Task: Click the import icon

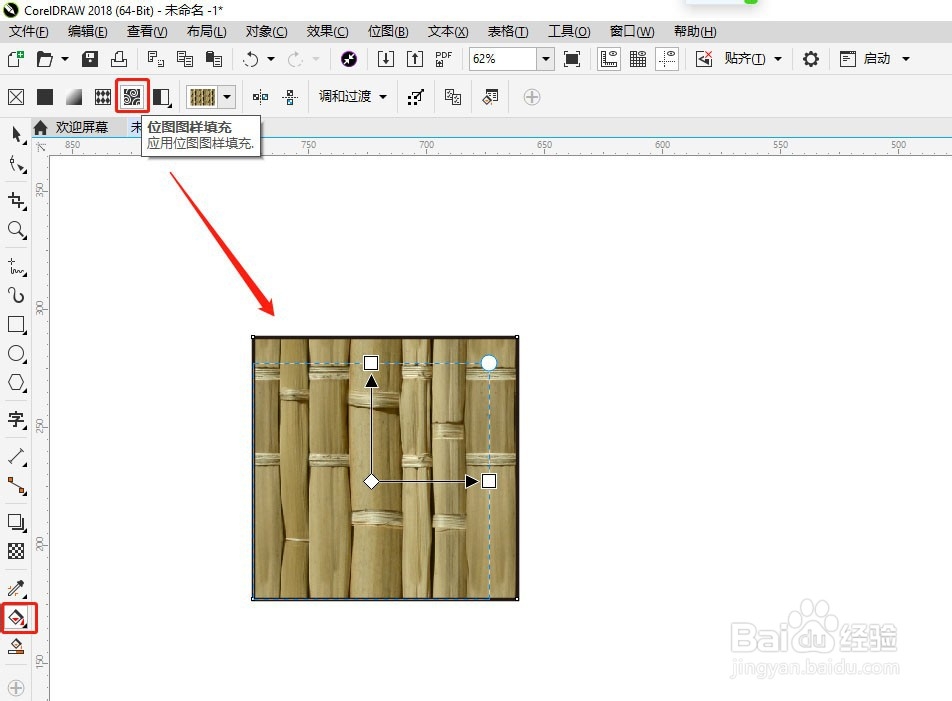Action: (386, 59)
